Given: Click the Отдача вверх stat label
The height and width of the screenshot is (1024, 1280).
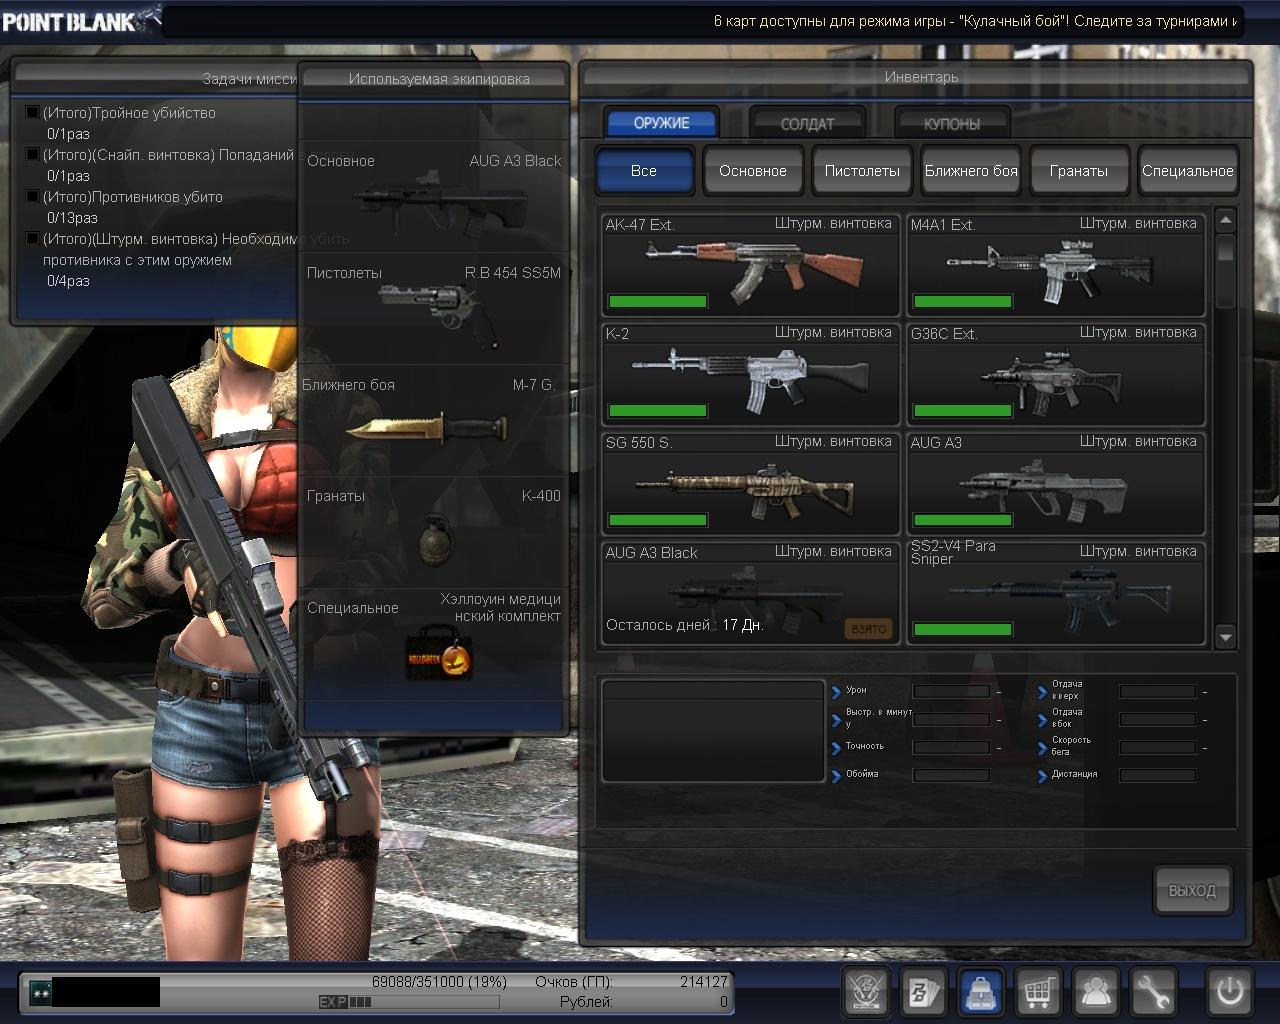Looking at the screenshot, I should tap(1067, 690).
